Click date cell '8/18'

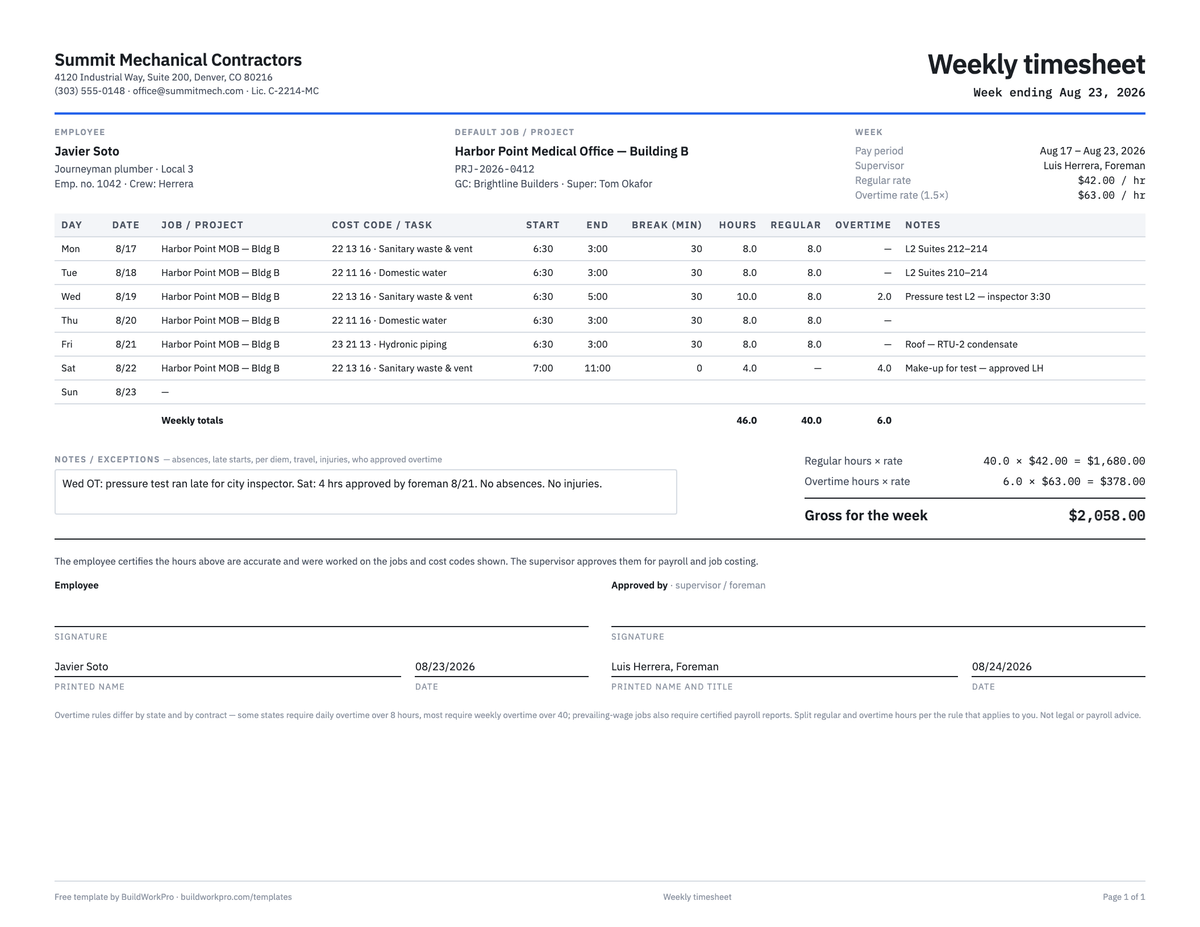(x=126, y=273)
